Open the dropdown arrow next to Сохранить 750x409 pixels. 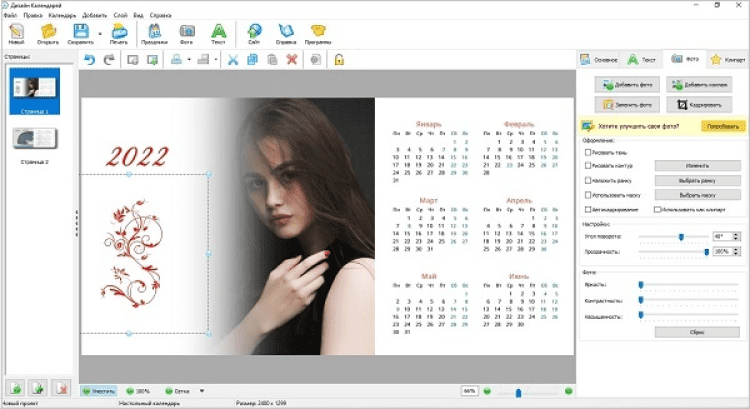[x=100, y=33]
